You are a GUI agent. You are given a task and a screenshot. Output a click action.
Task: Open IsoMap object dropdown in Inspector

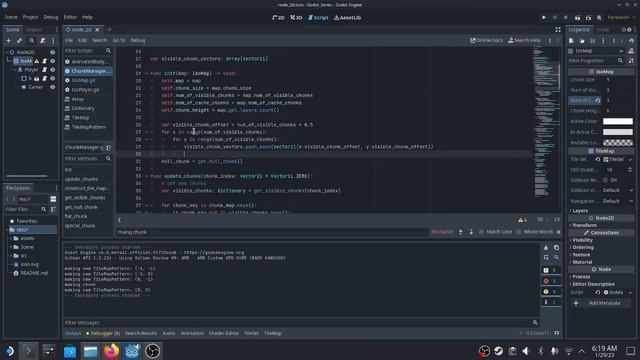[x=596, y=51]
